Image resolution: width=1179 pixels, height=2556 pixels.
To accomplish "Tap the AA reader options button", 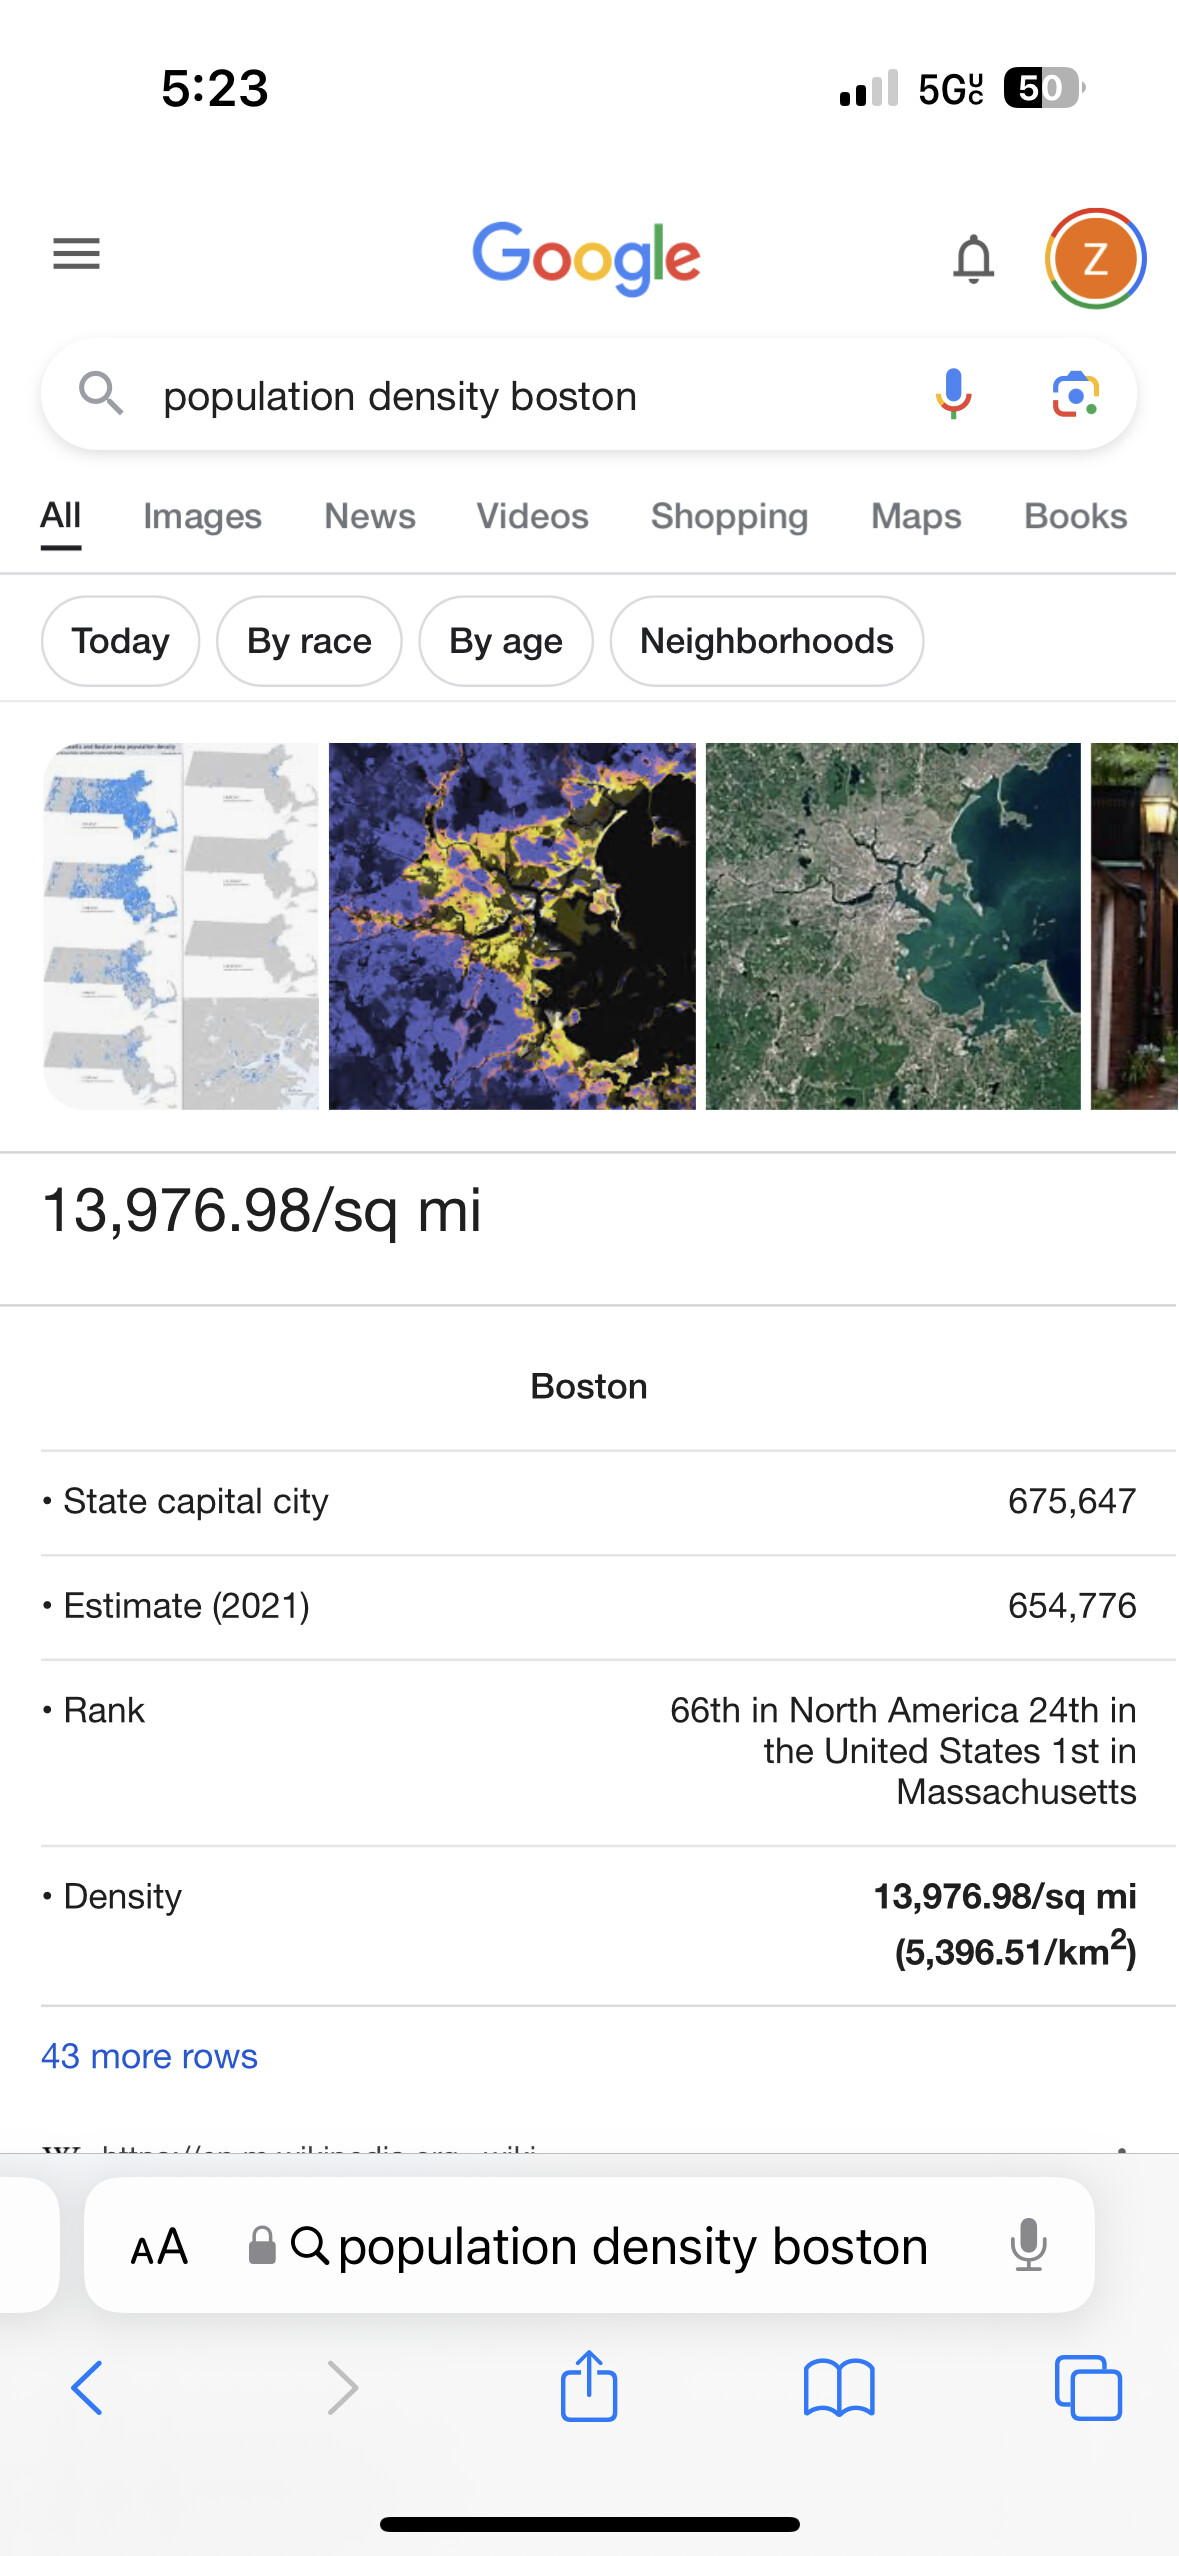I will coord(159,2247).
